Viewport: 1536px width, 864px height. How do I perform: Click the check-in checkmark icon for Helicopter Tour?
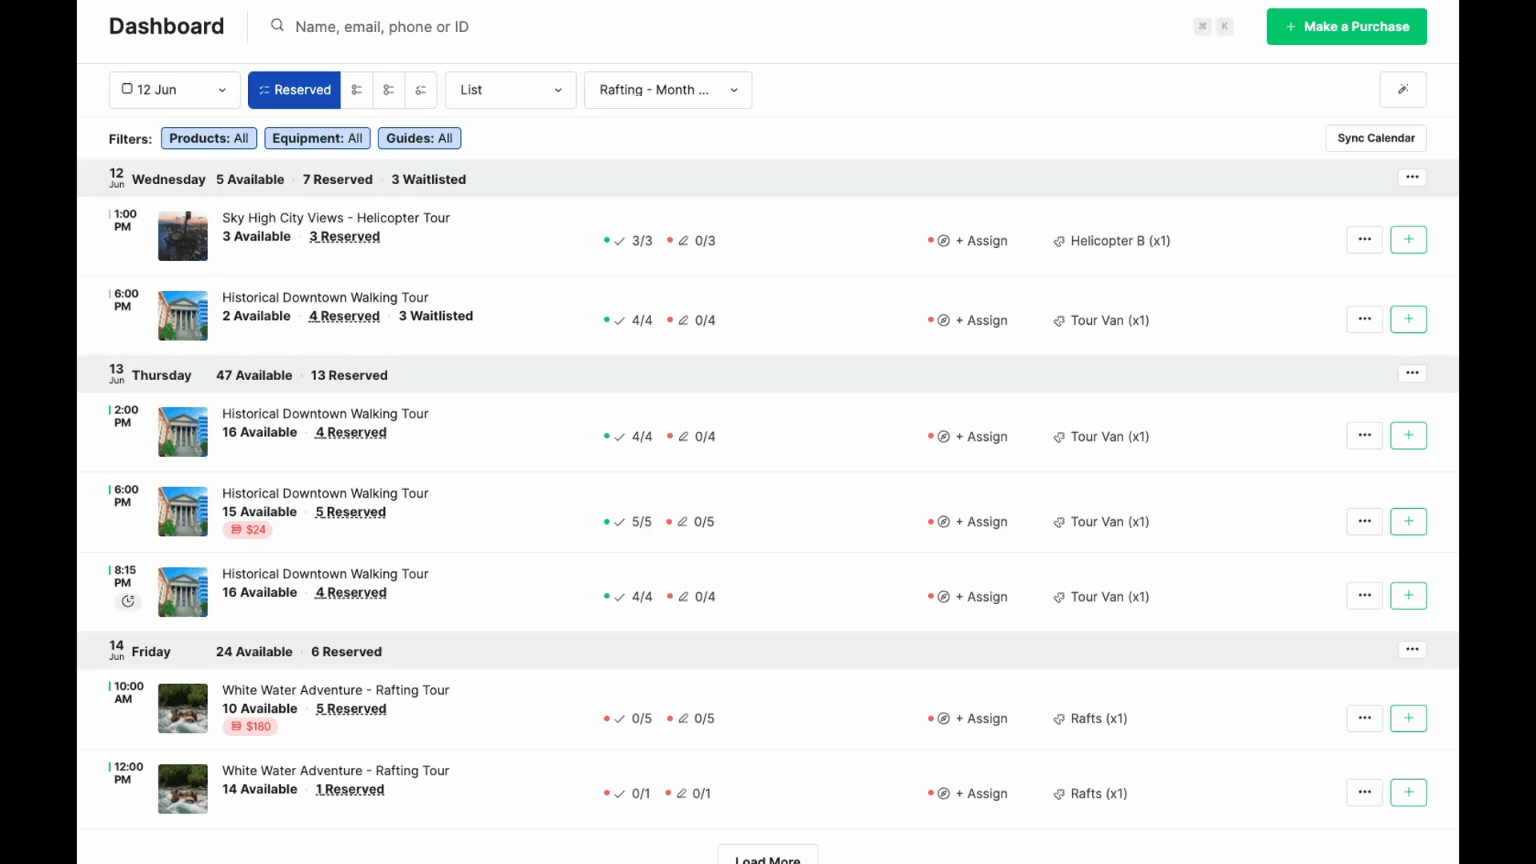point(620,240)
